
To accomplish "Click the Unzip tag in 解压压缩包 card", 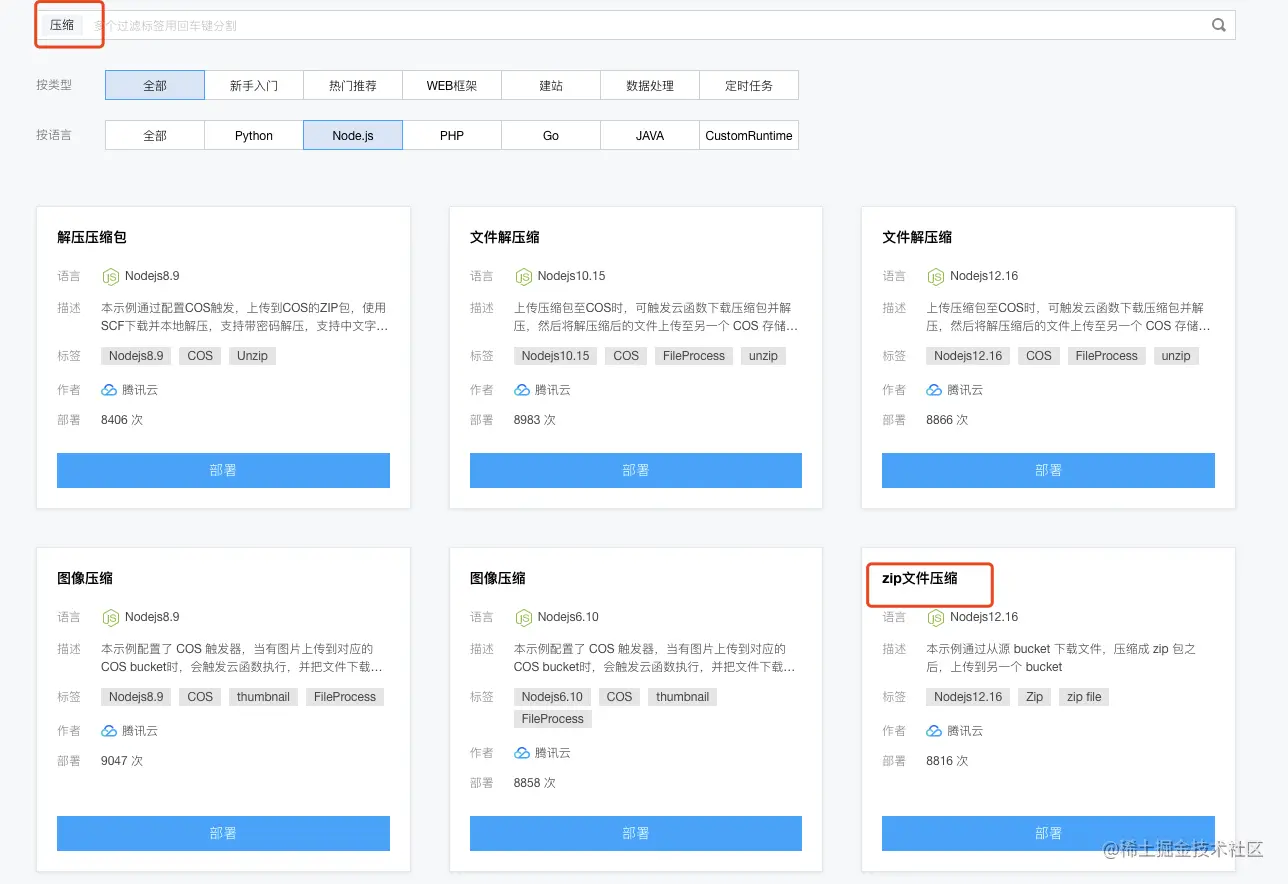I will [x=253, y=356].
